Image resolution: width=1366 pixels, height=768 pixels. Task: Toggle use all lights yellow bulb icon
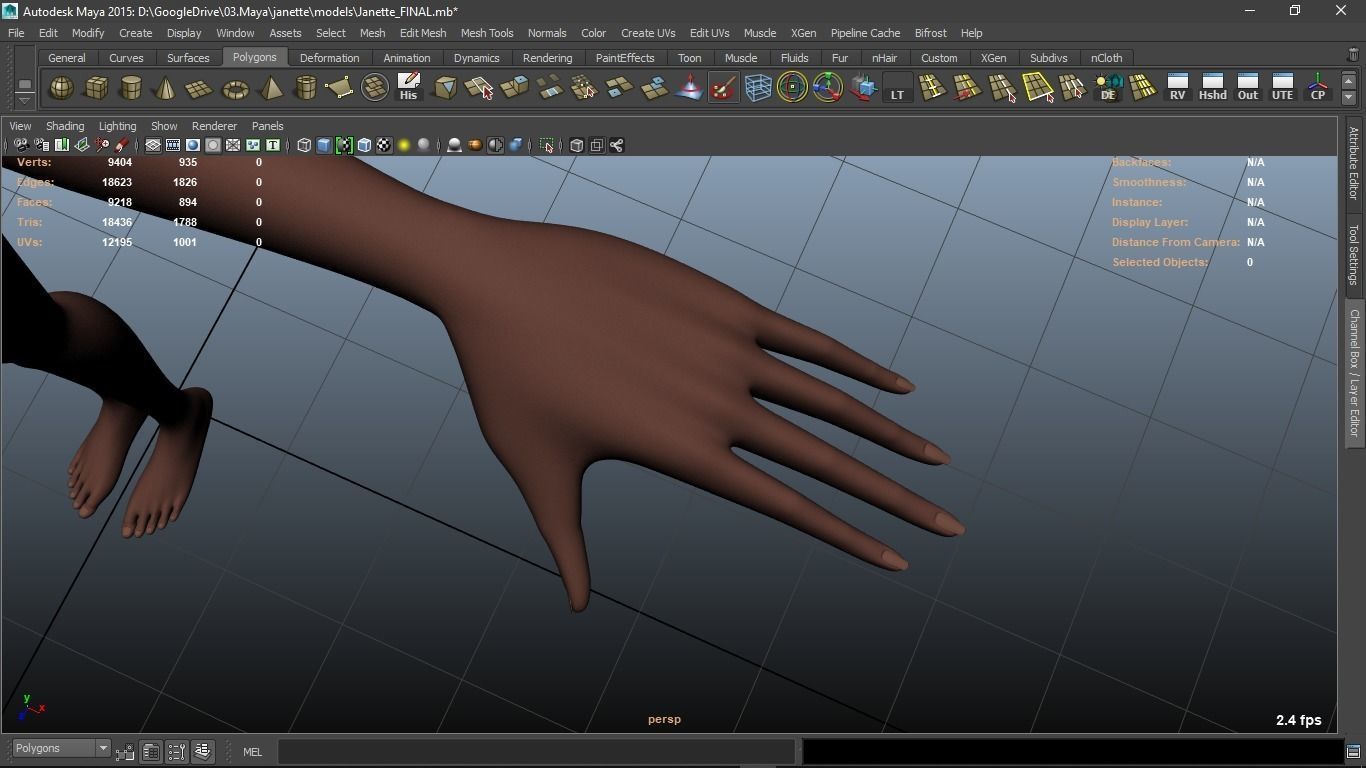(x=404, y=146)
